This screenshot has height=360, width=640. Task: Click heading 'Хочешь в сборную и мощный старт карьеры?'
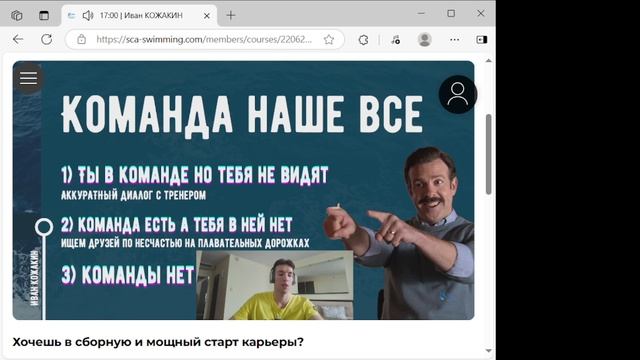coord(158,342)
